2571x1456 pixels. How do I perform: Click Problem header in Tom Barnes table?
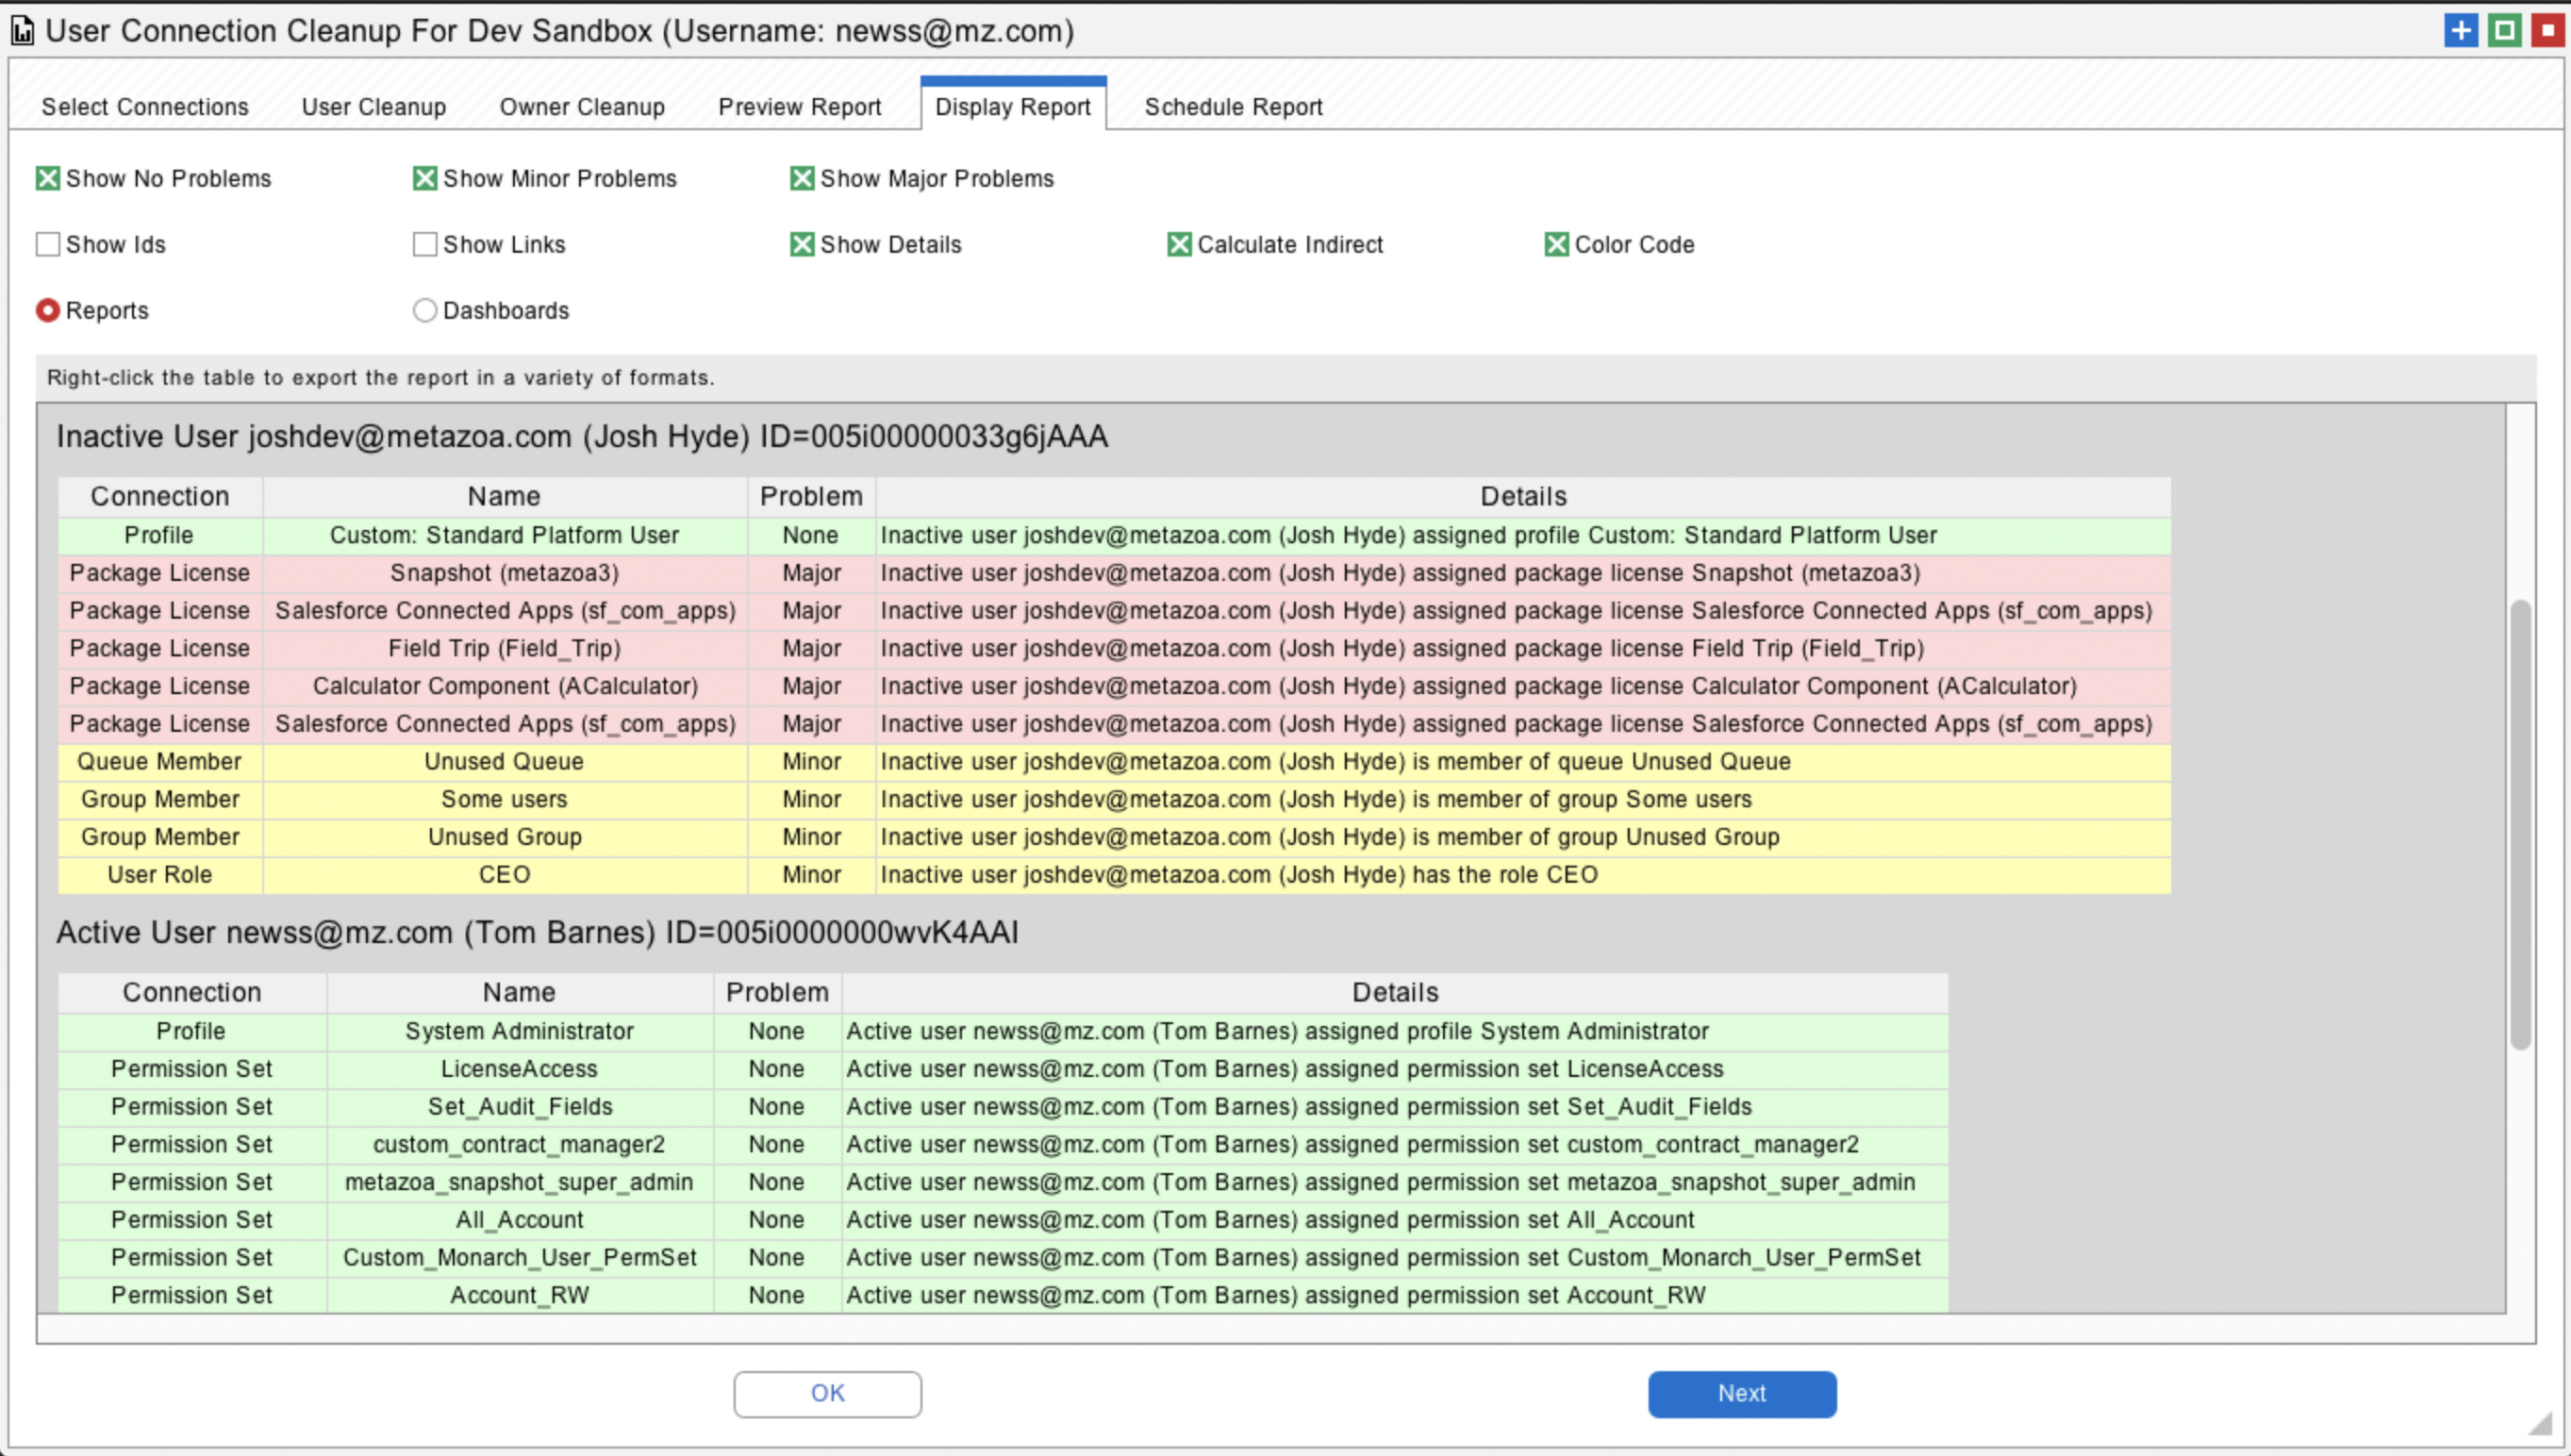777,992
